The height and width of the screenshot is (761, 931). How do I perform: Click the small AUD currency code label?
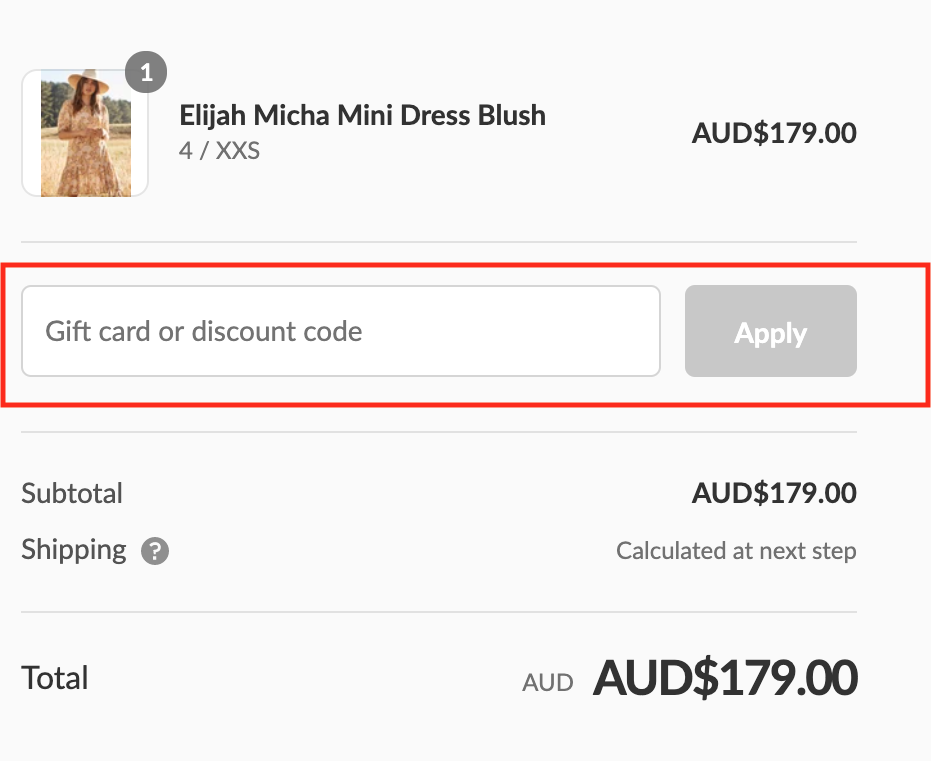click(548, 683)
